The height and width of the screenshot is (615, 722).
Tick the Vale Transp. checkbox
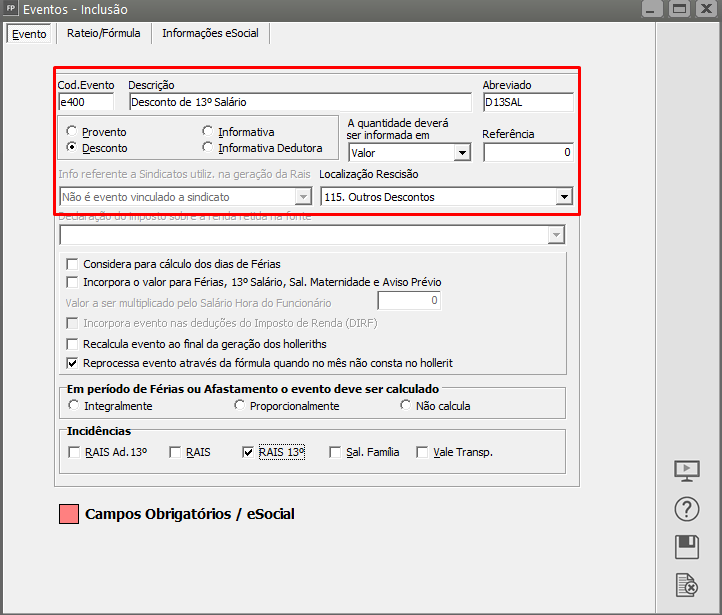(422, 452)
